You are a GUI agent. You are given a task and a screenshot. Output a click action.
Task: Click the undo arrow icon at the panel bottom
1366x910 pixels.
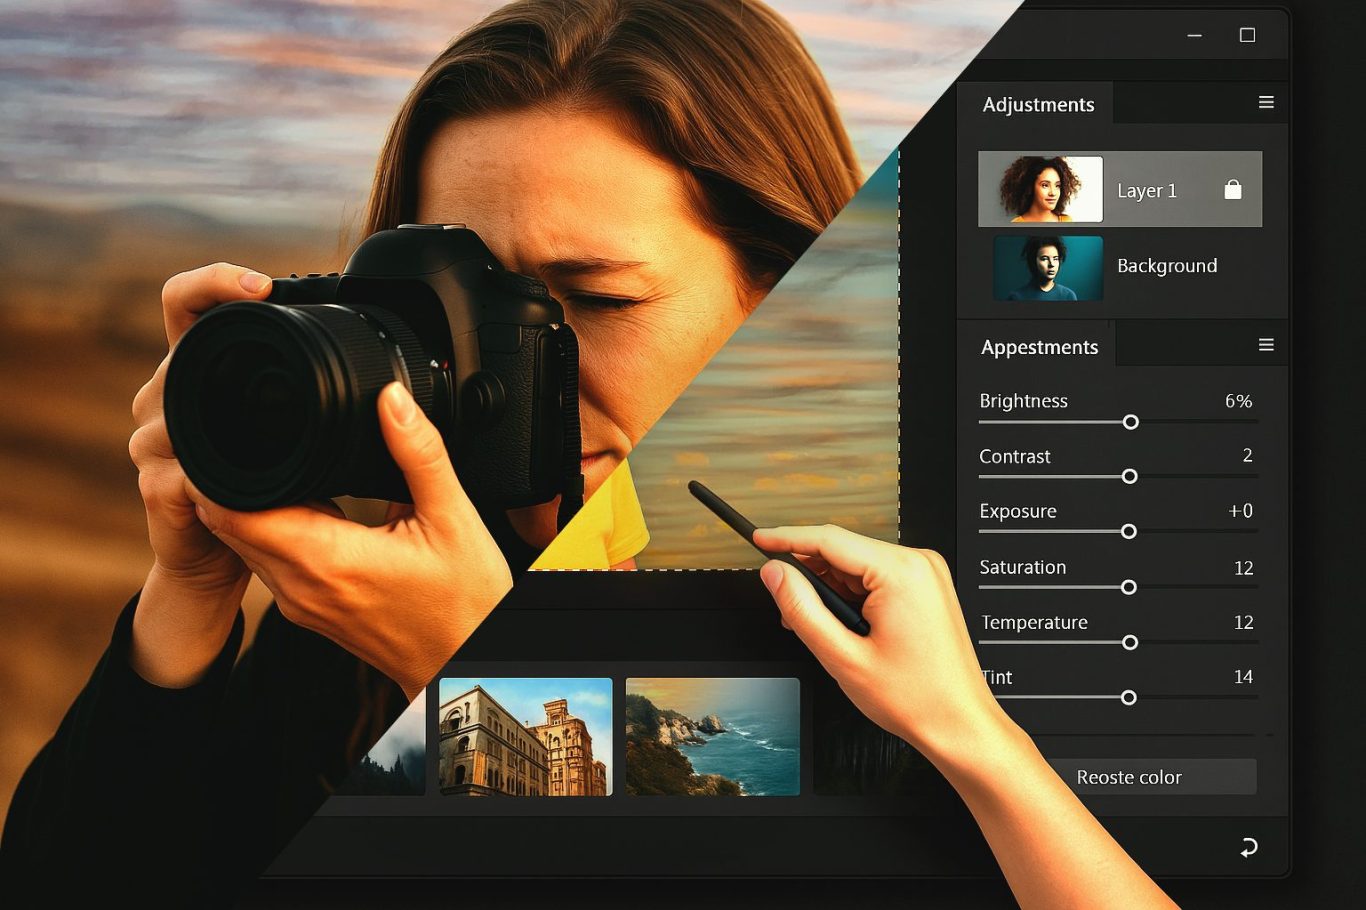point(1248,848)
